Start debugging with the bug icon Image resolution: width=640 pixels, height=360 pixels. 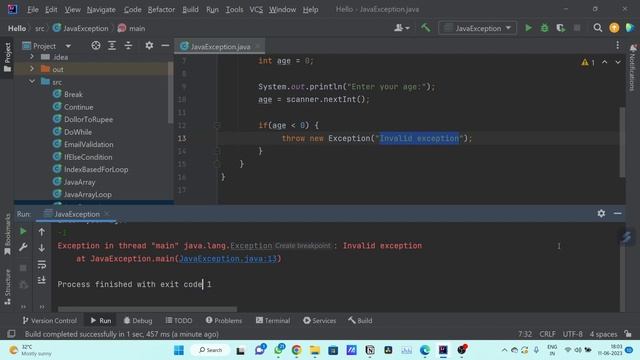(544, 28)
